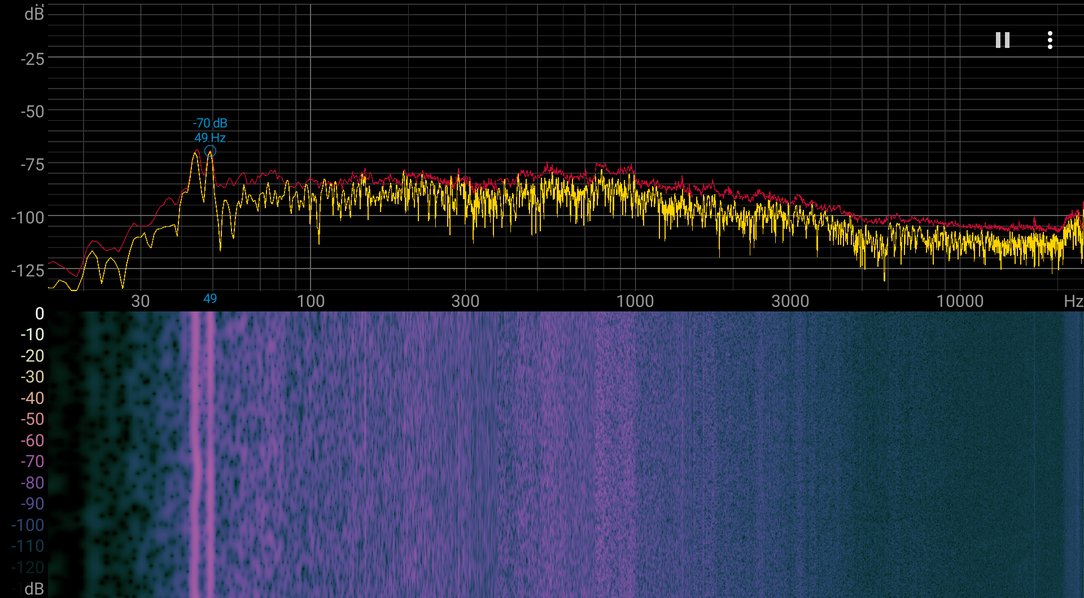Click the '-120' spectrogram color scale label
Image resolution: width=1084 pixels, height=598 pixels.
coord(28,568)
